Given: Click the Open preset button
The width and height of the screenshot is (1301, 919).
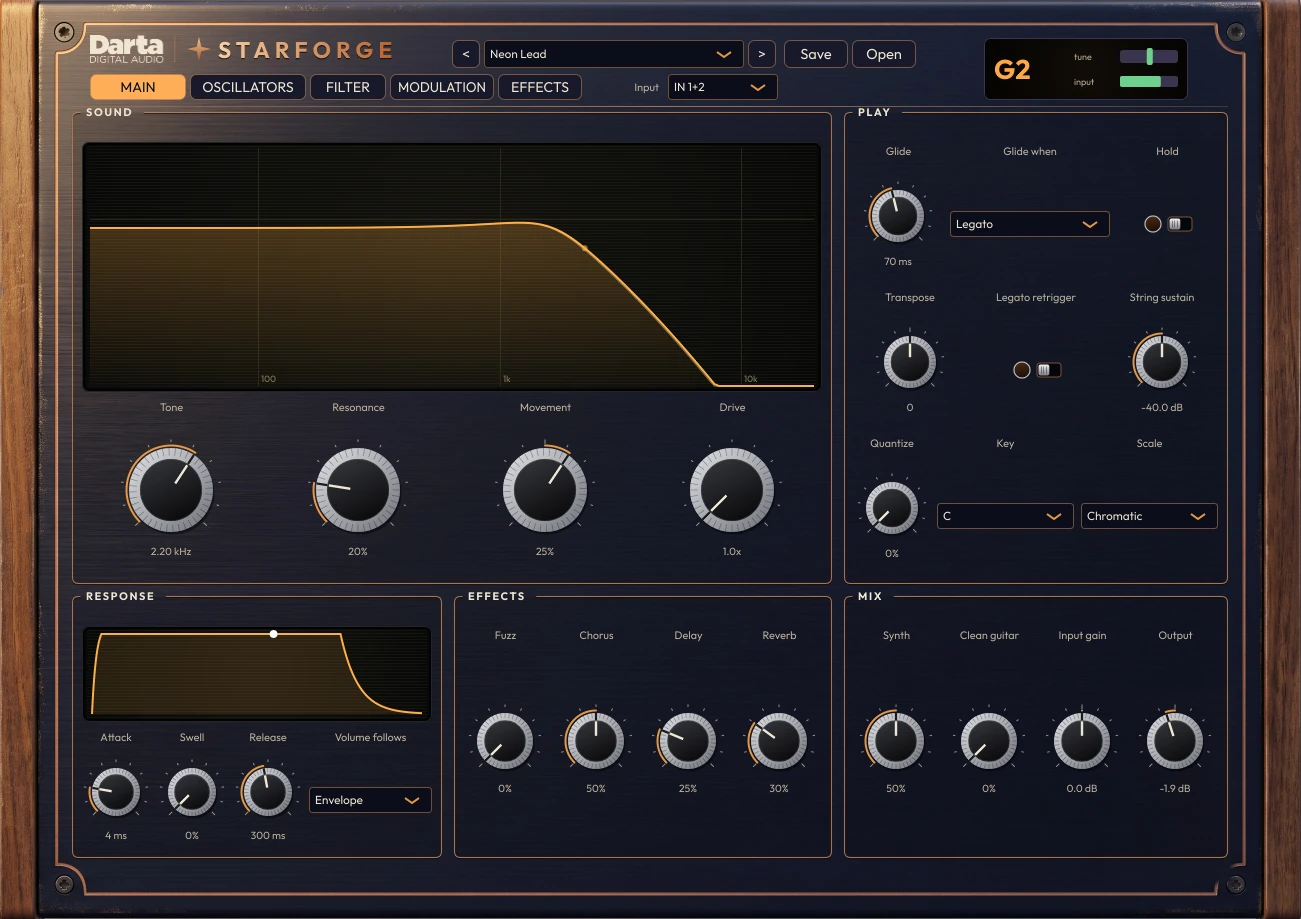Looking at the screenshot, I should pos(884,54).
